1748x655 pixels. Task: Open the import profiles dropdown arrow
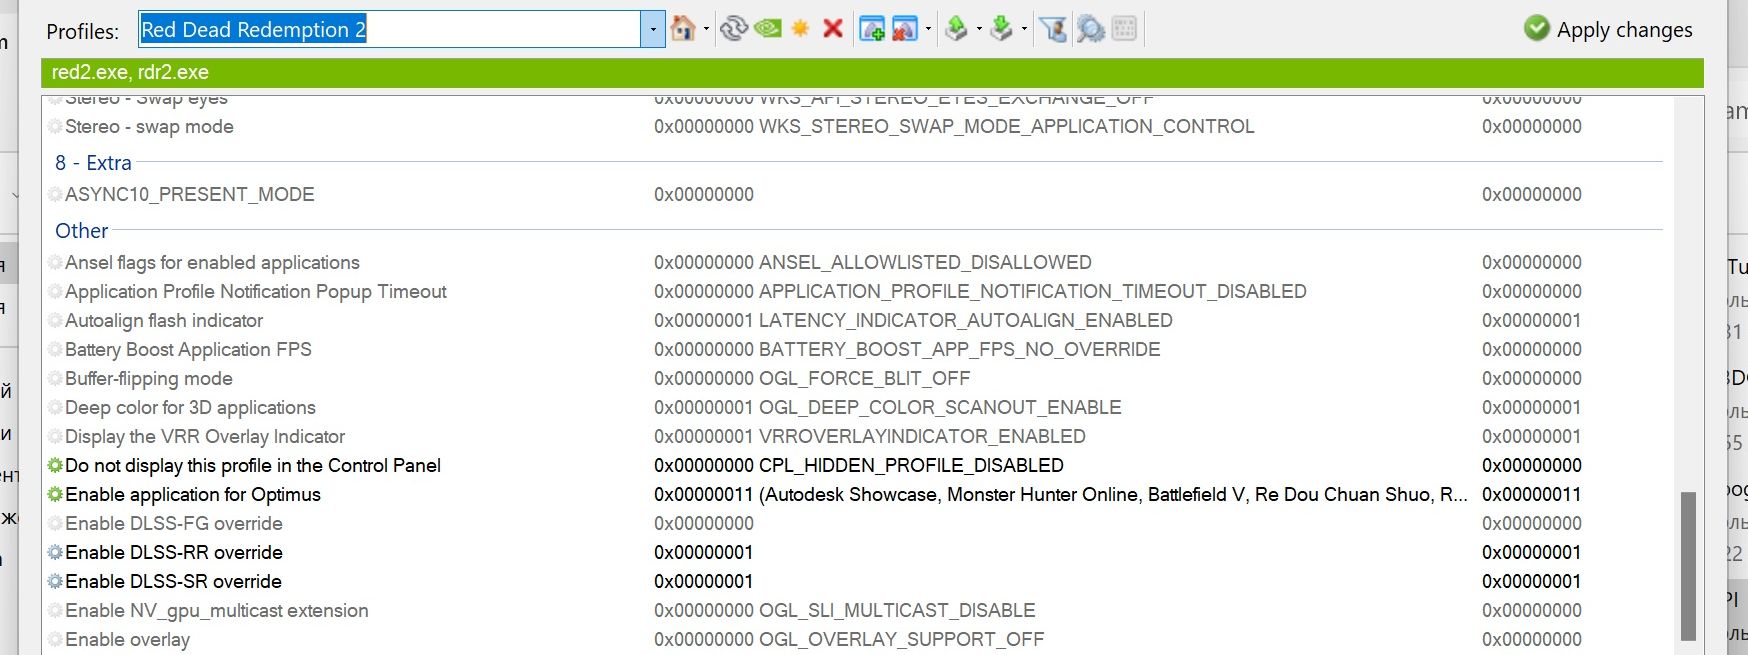coord(1024,29)
